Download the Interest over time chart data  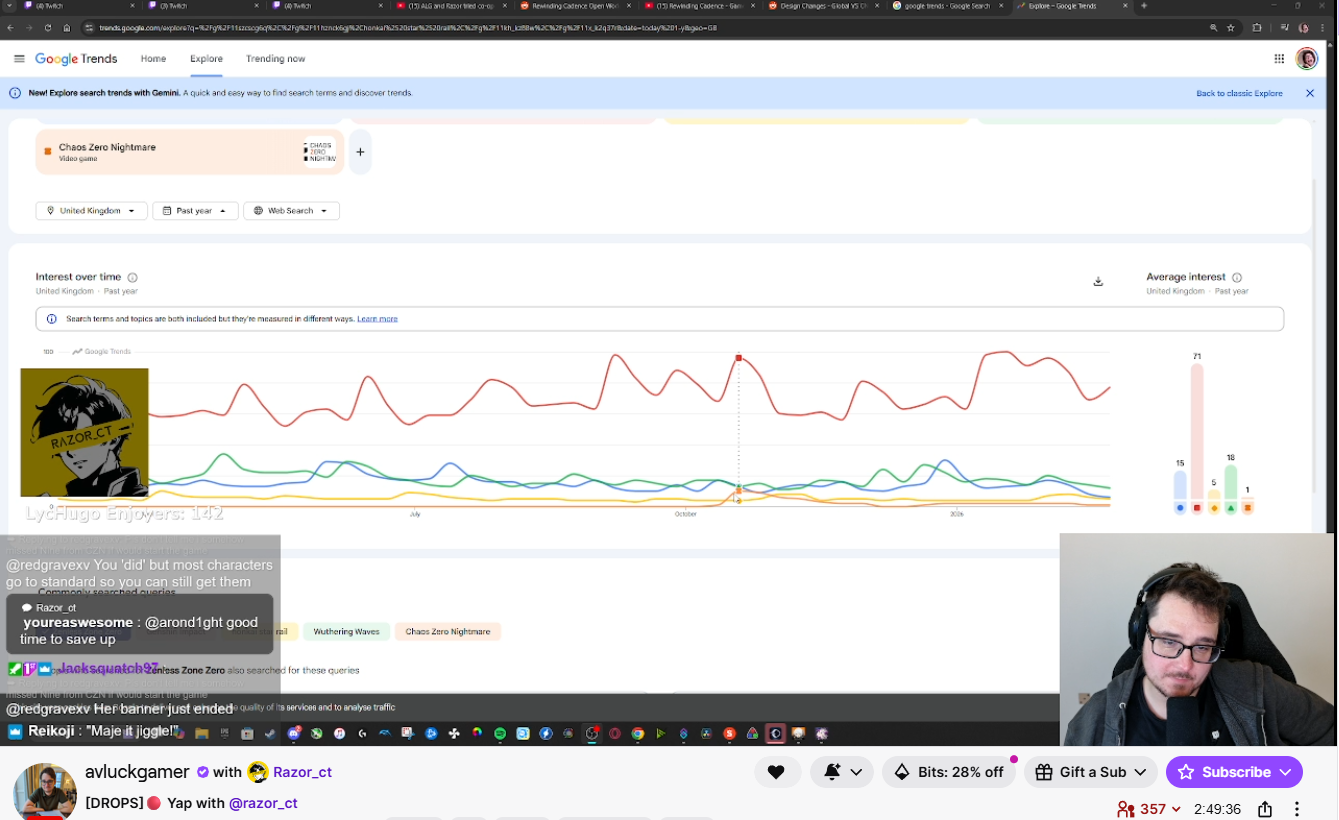click(x=1098, y=282)
